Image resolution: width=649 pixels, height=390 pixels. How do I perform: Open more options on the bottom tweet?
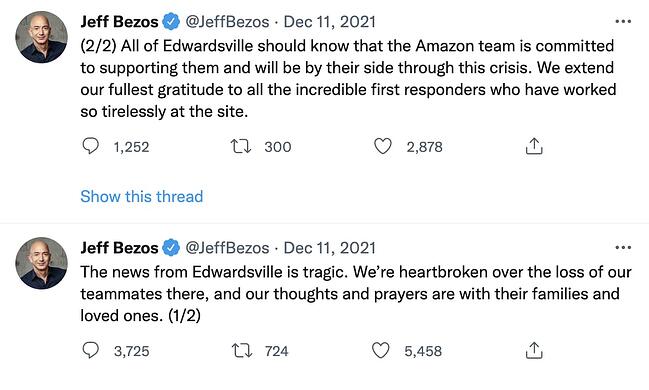pos(623,248)
